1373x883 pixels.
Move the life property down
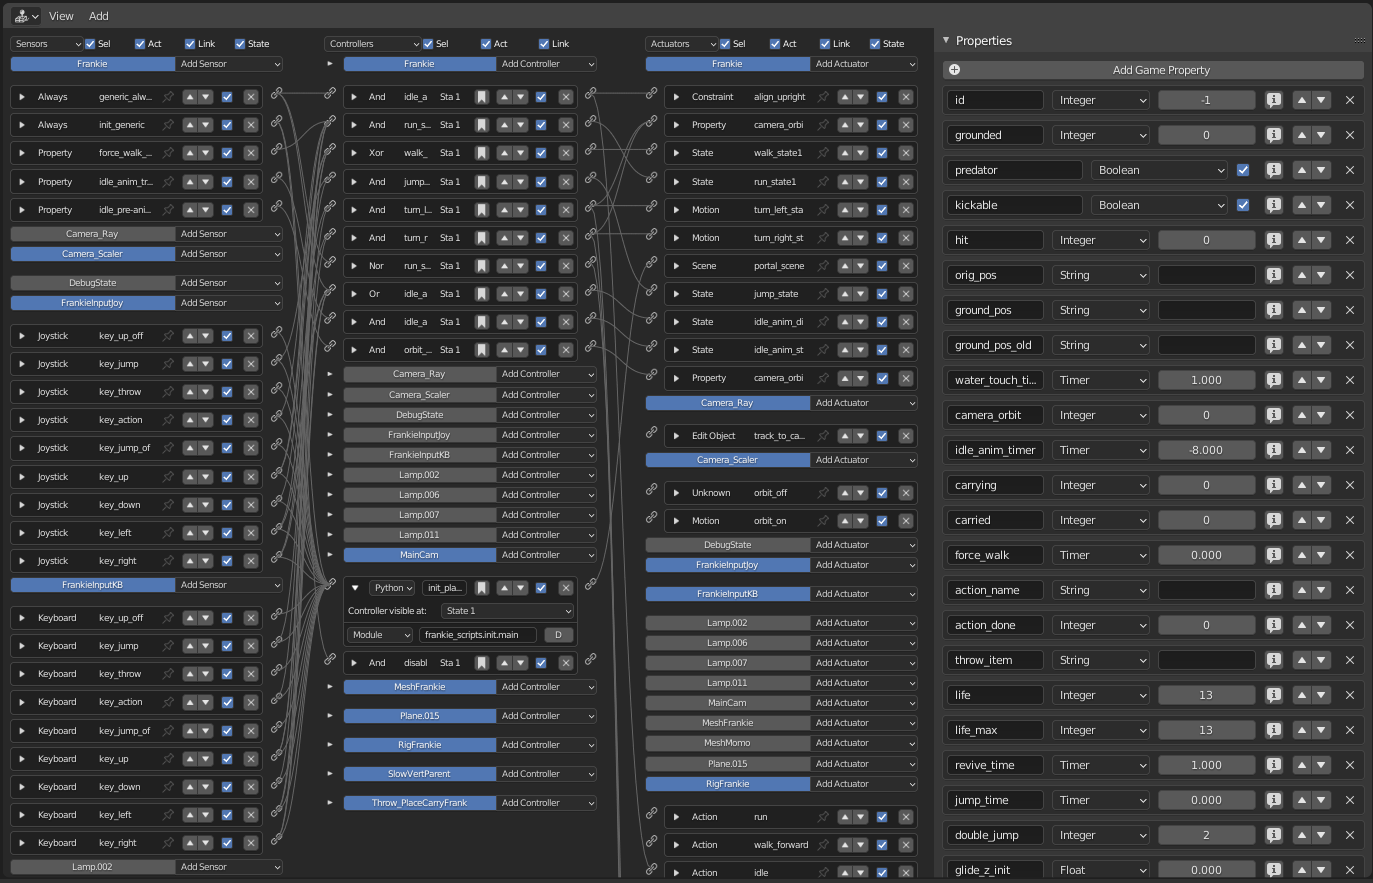[1321, 695]
